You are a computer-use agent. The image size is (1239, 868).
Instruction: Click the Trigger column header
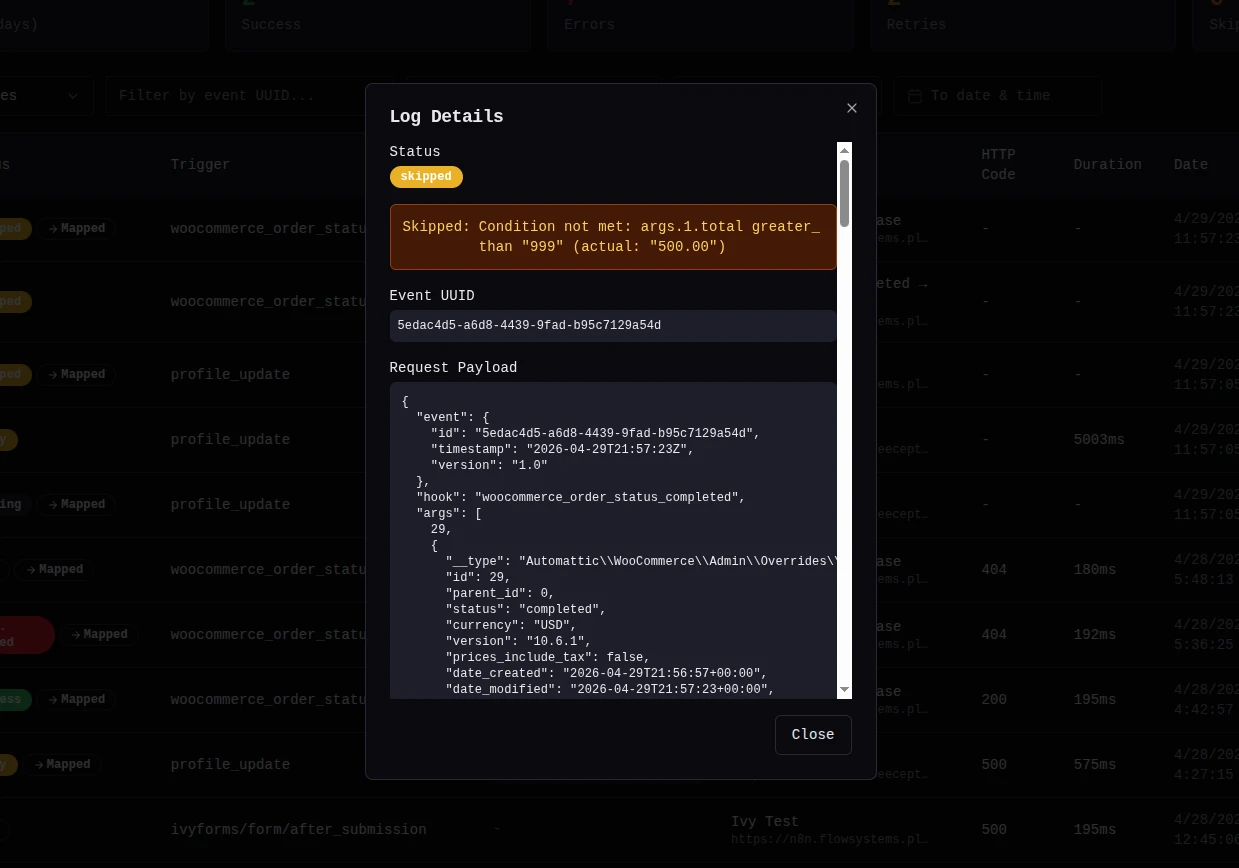pyautogui.click(x=200, y=164)
